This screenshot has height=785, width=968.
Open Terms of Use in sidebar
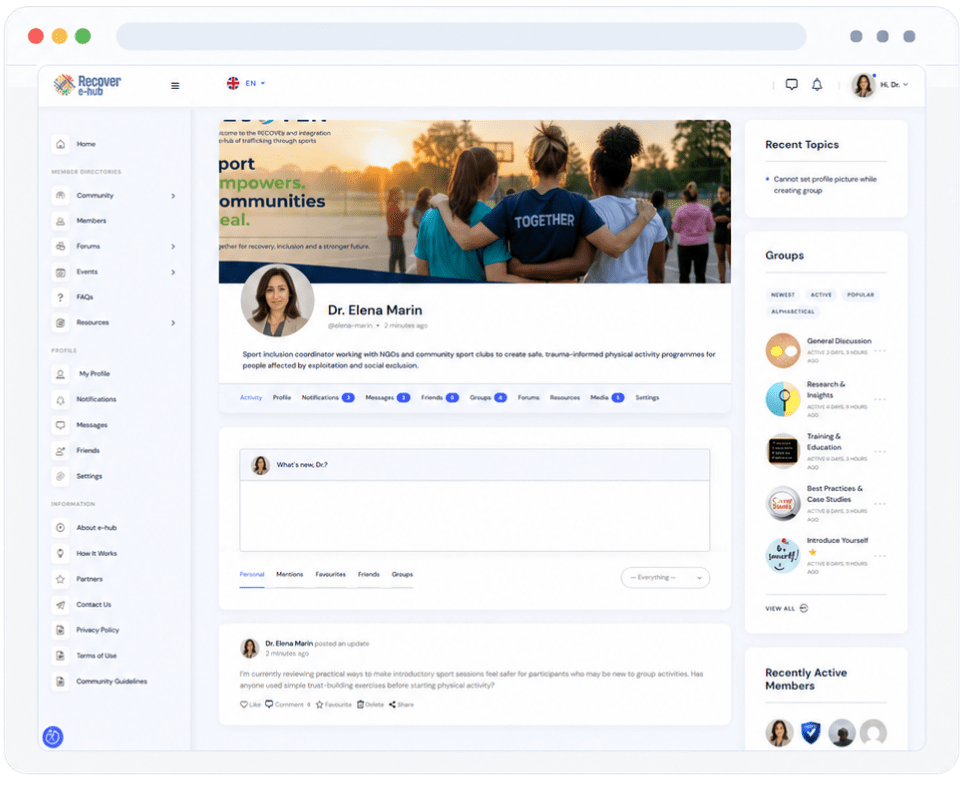coord(96,657)
